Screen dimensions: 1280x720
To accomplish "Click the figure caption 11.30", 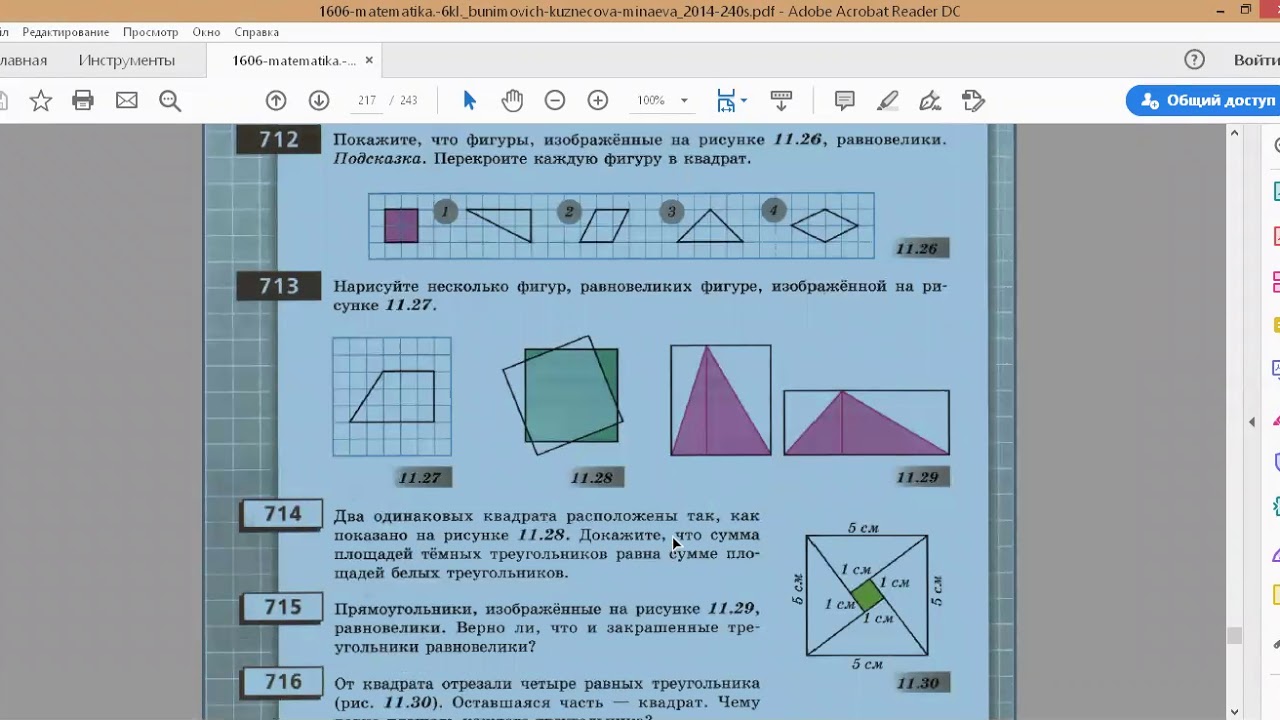I will pyautogui.click(x=918, y=684).
